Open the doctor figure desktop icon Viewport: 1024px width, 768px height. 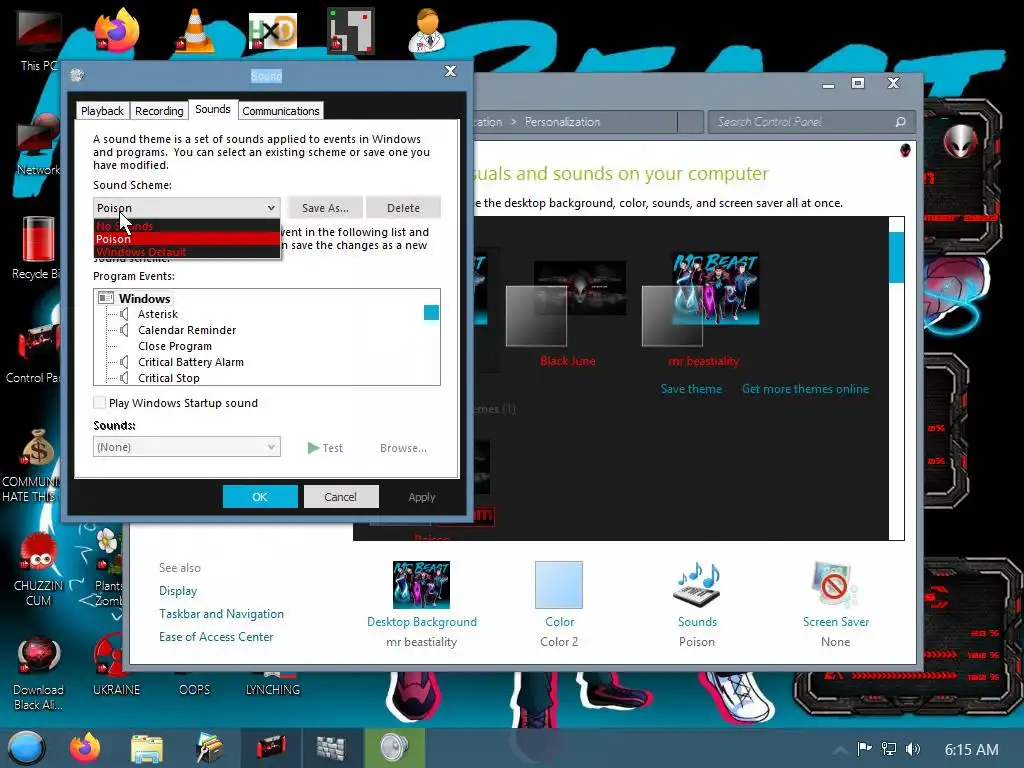(427, 30)
